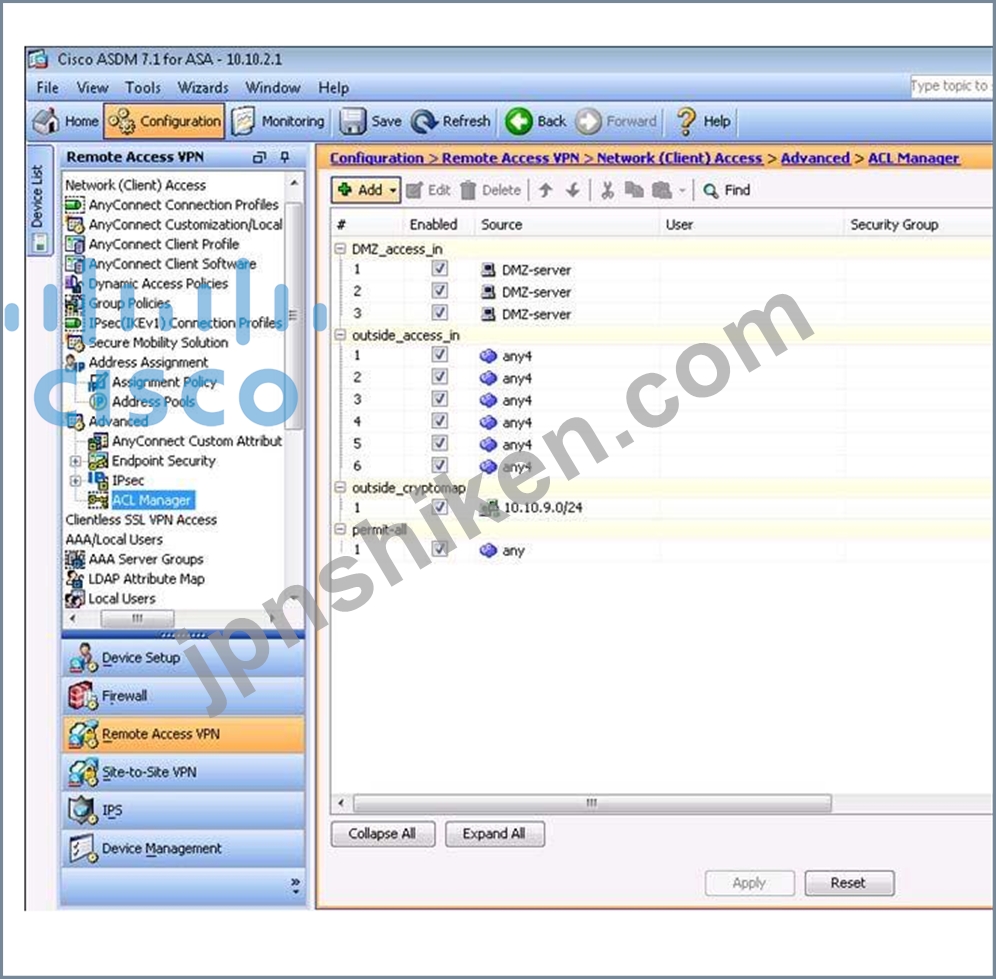Toggle Enabled checkbox for DMZ_access_in rule 3

coord(439,313)
